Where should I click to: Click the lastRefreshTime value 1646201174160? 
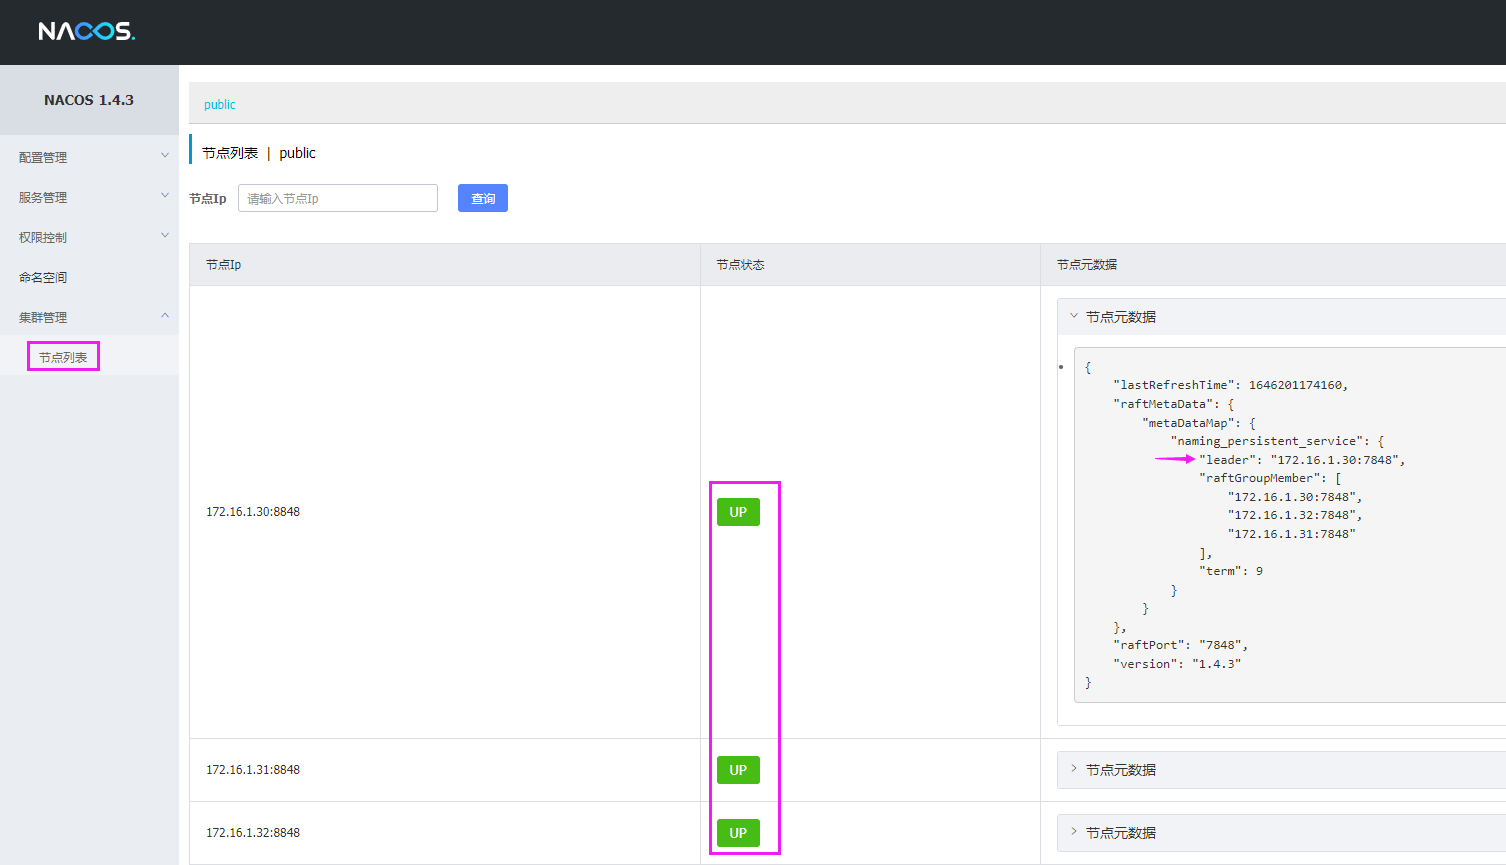pyautogui.click(x=1296, y=385)
